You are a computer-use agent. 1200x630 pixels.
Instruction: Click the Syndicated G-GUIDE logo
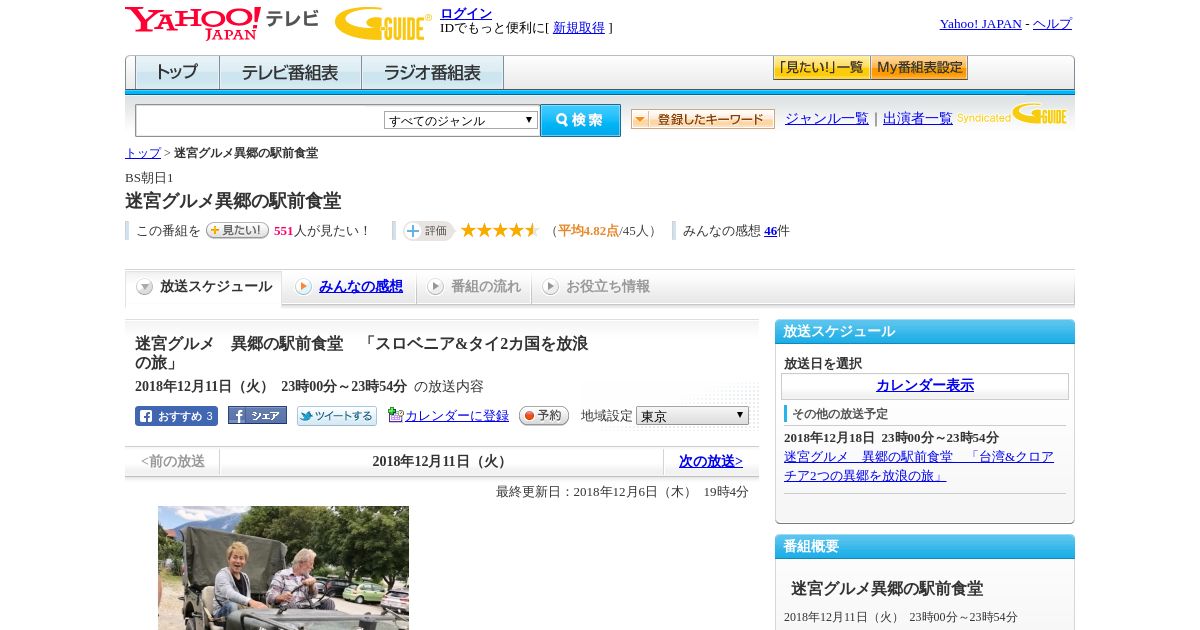click(1012, 114)
